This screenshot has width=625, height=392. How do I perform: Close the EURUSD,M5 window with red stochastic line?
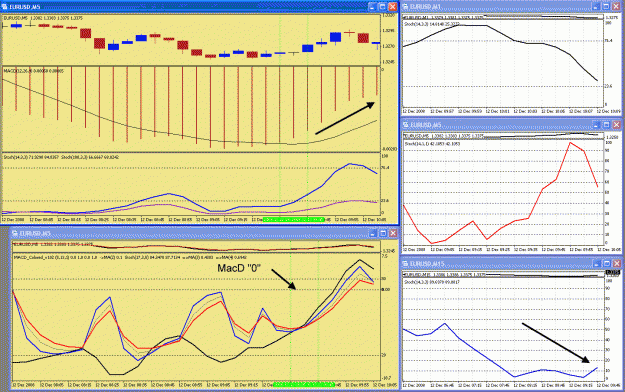(x=616, y=125)
